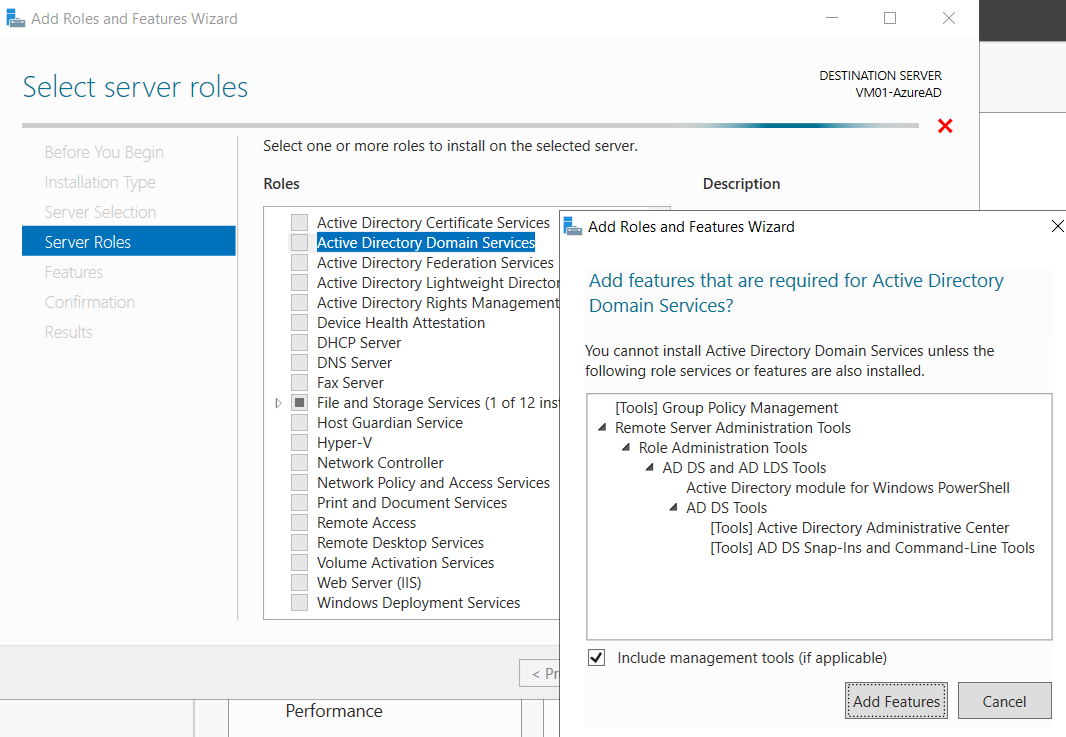Check Active Directory Rights Management role
This screenshot has height=737, width=1066.
pos(299,303)
